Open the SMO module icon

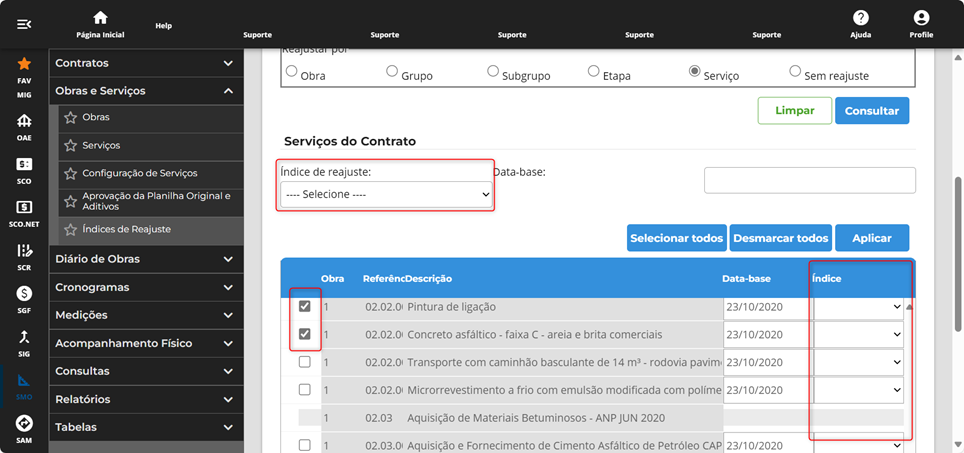[x=24, y=380]
